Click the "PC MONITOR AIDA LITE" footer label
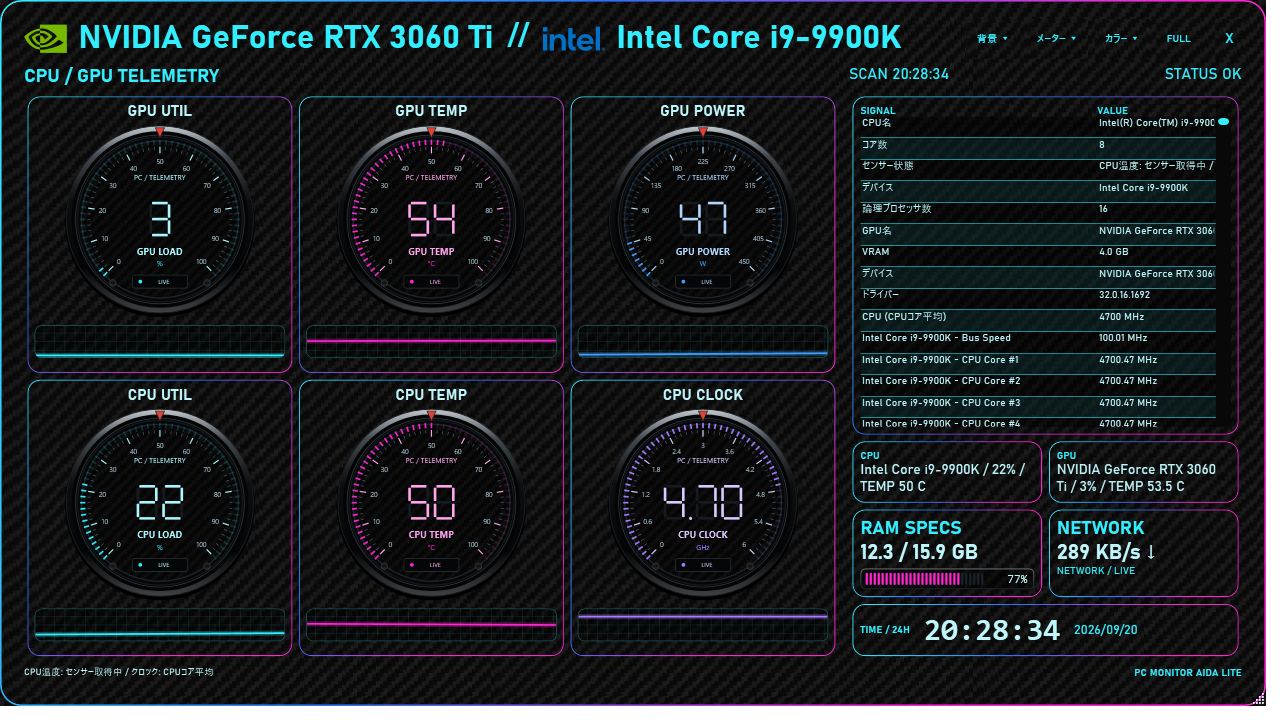The image size is (1280, 720). tap(1188, 673)
